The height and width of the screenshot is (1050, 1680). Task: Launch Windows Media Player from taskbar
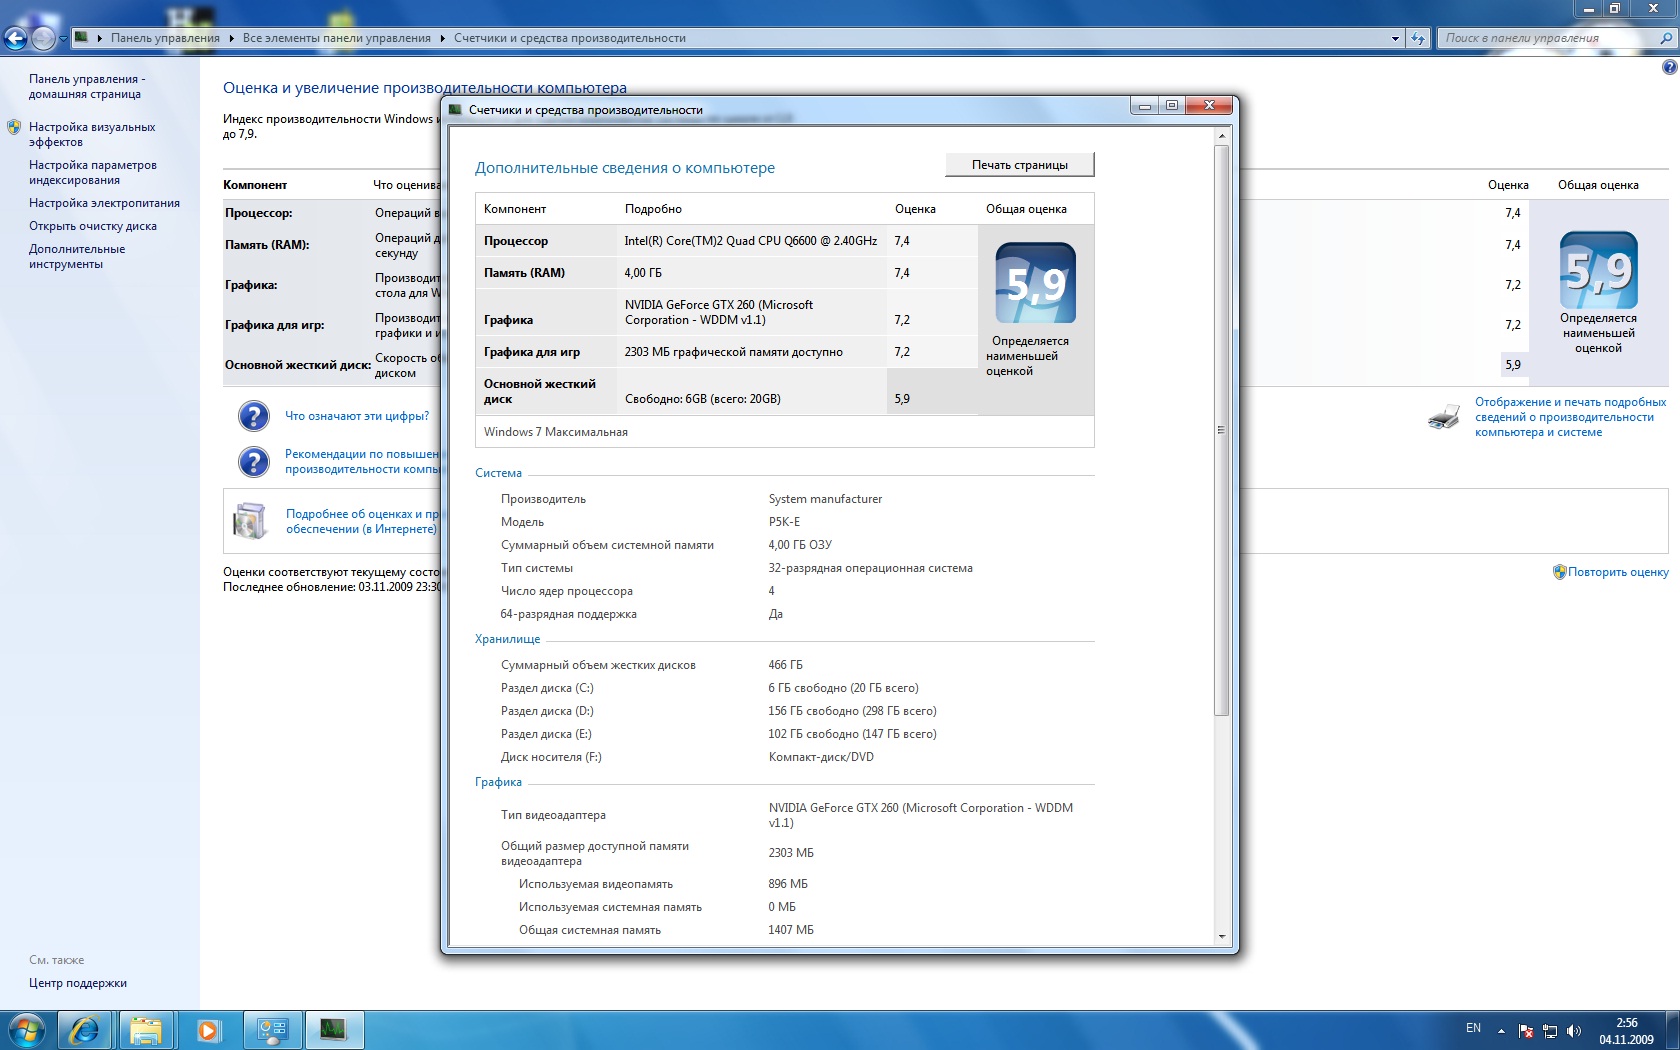(209, 1030)
